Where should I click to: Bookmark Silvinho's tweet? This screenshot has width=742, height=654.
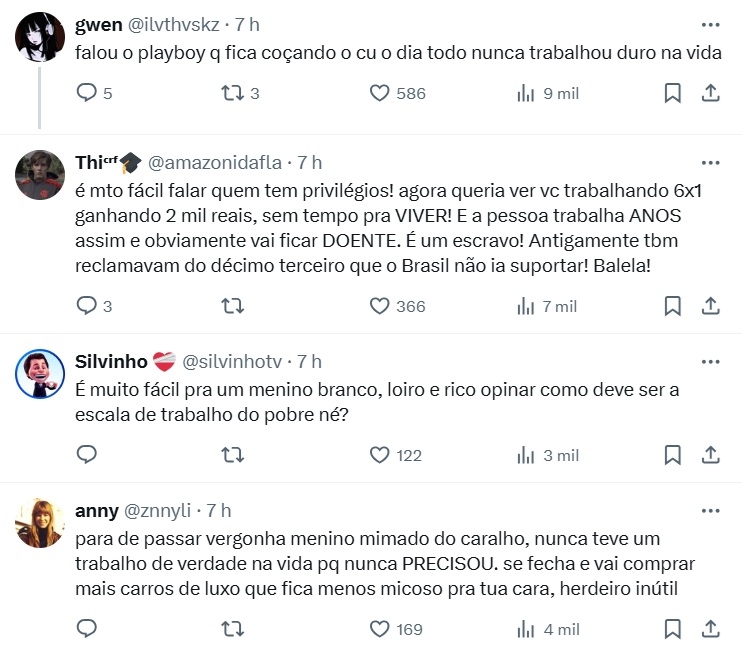click(673, 455)
